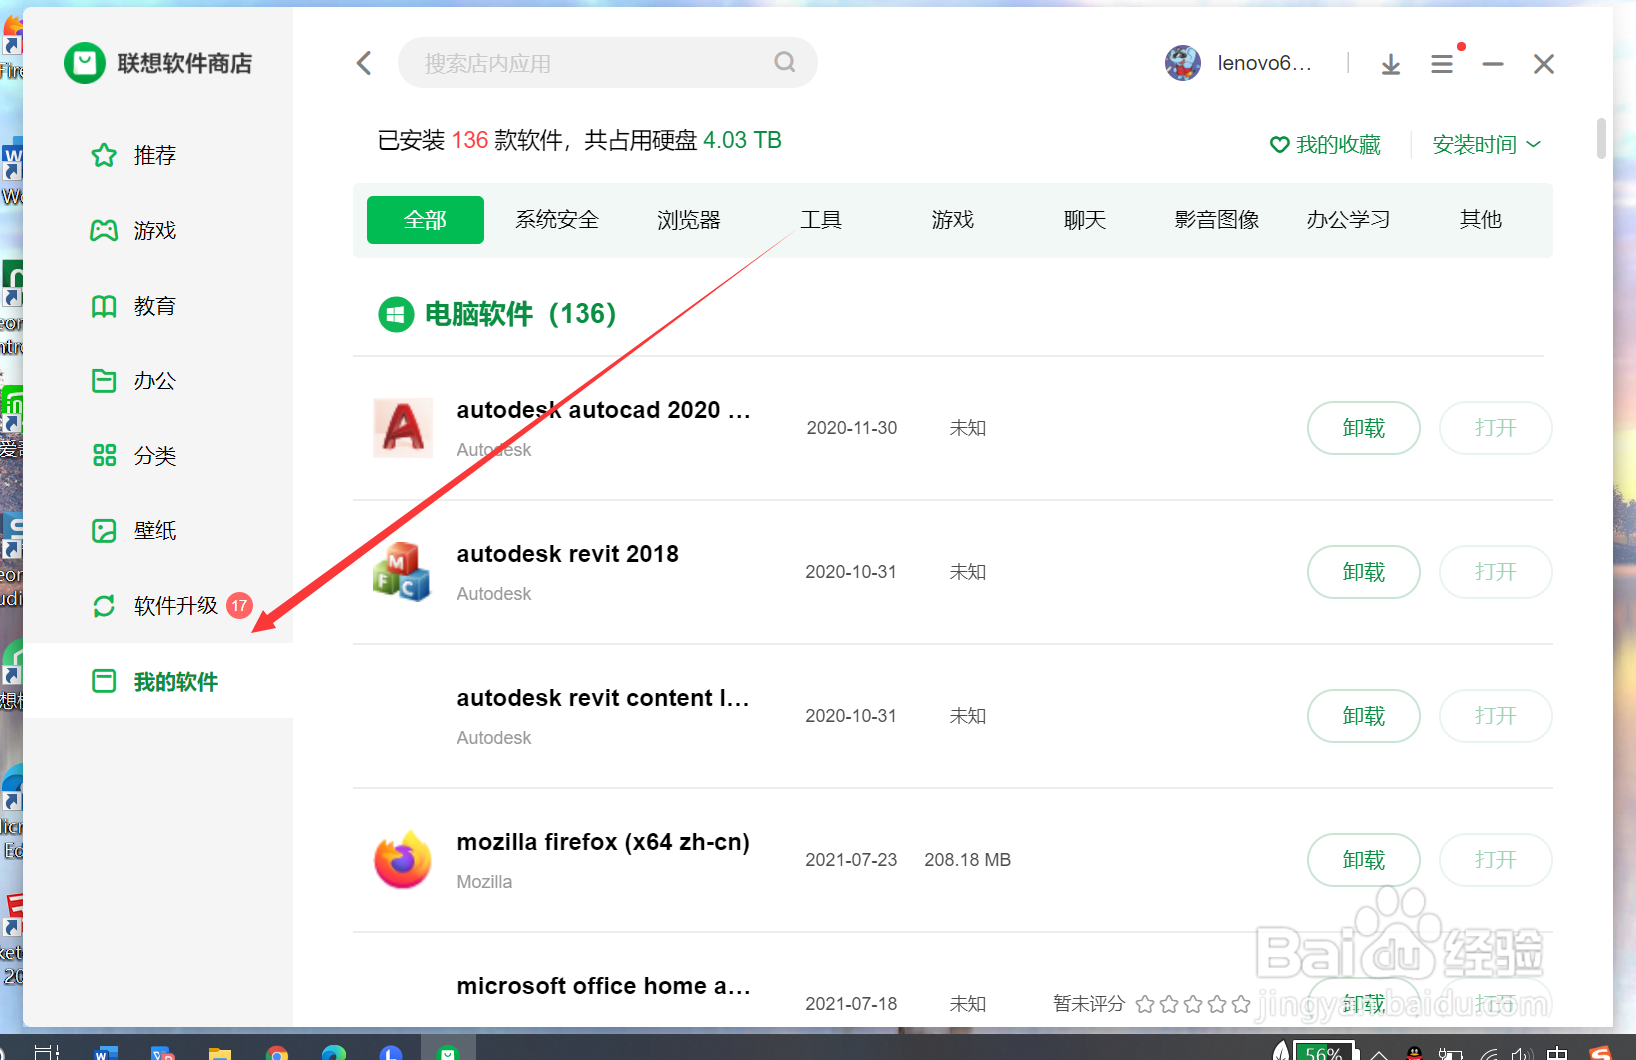Open autodesk revit 2018

pyautogui.click(x=1496, y=572)
